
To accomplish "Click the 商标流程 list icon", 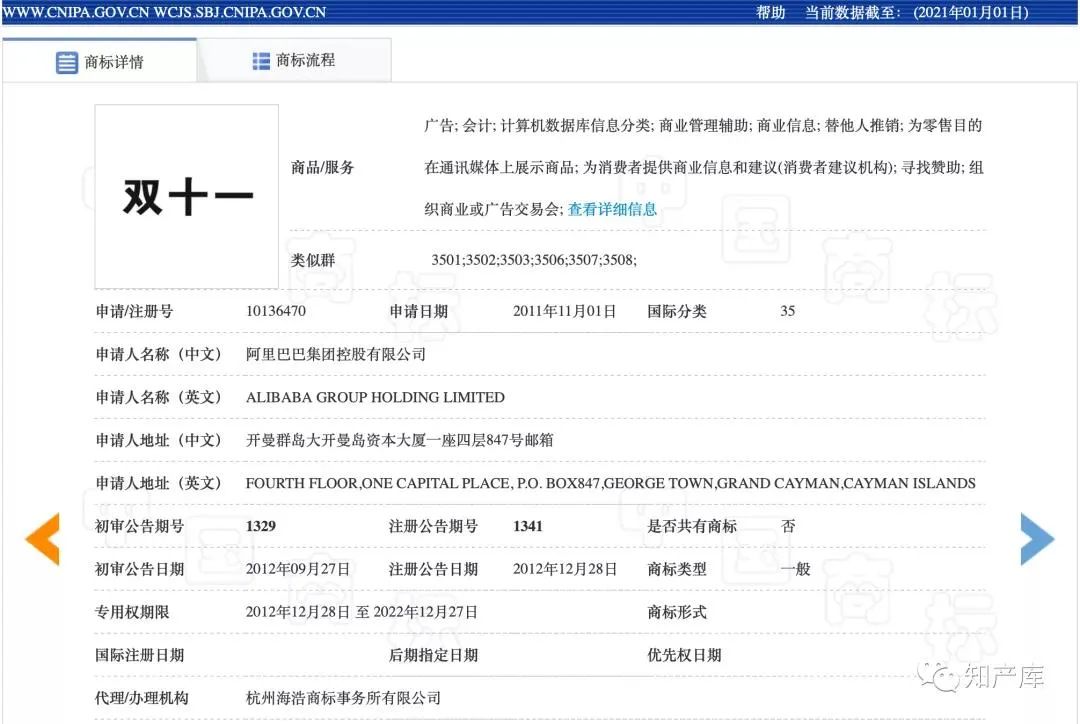I will (x=261, y=61).
